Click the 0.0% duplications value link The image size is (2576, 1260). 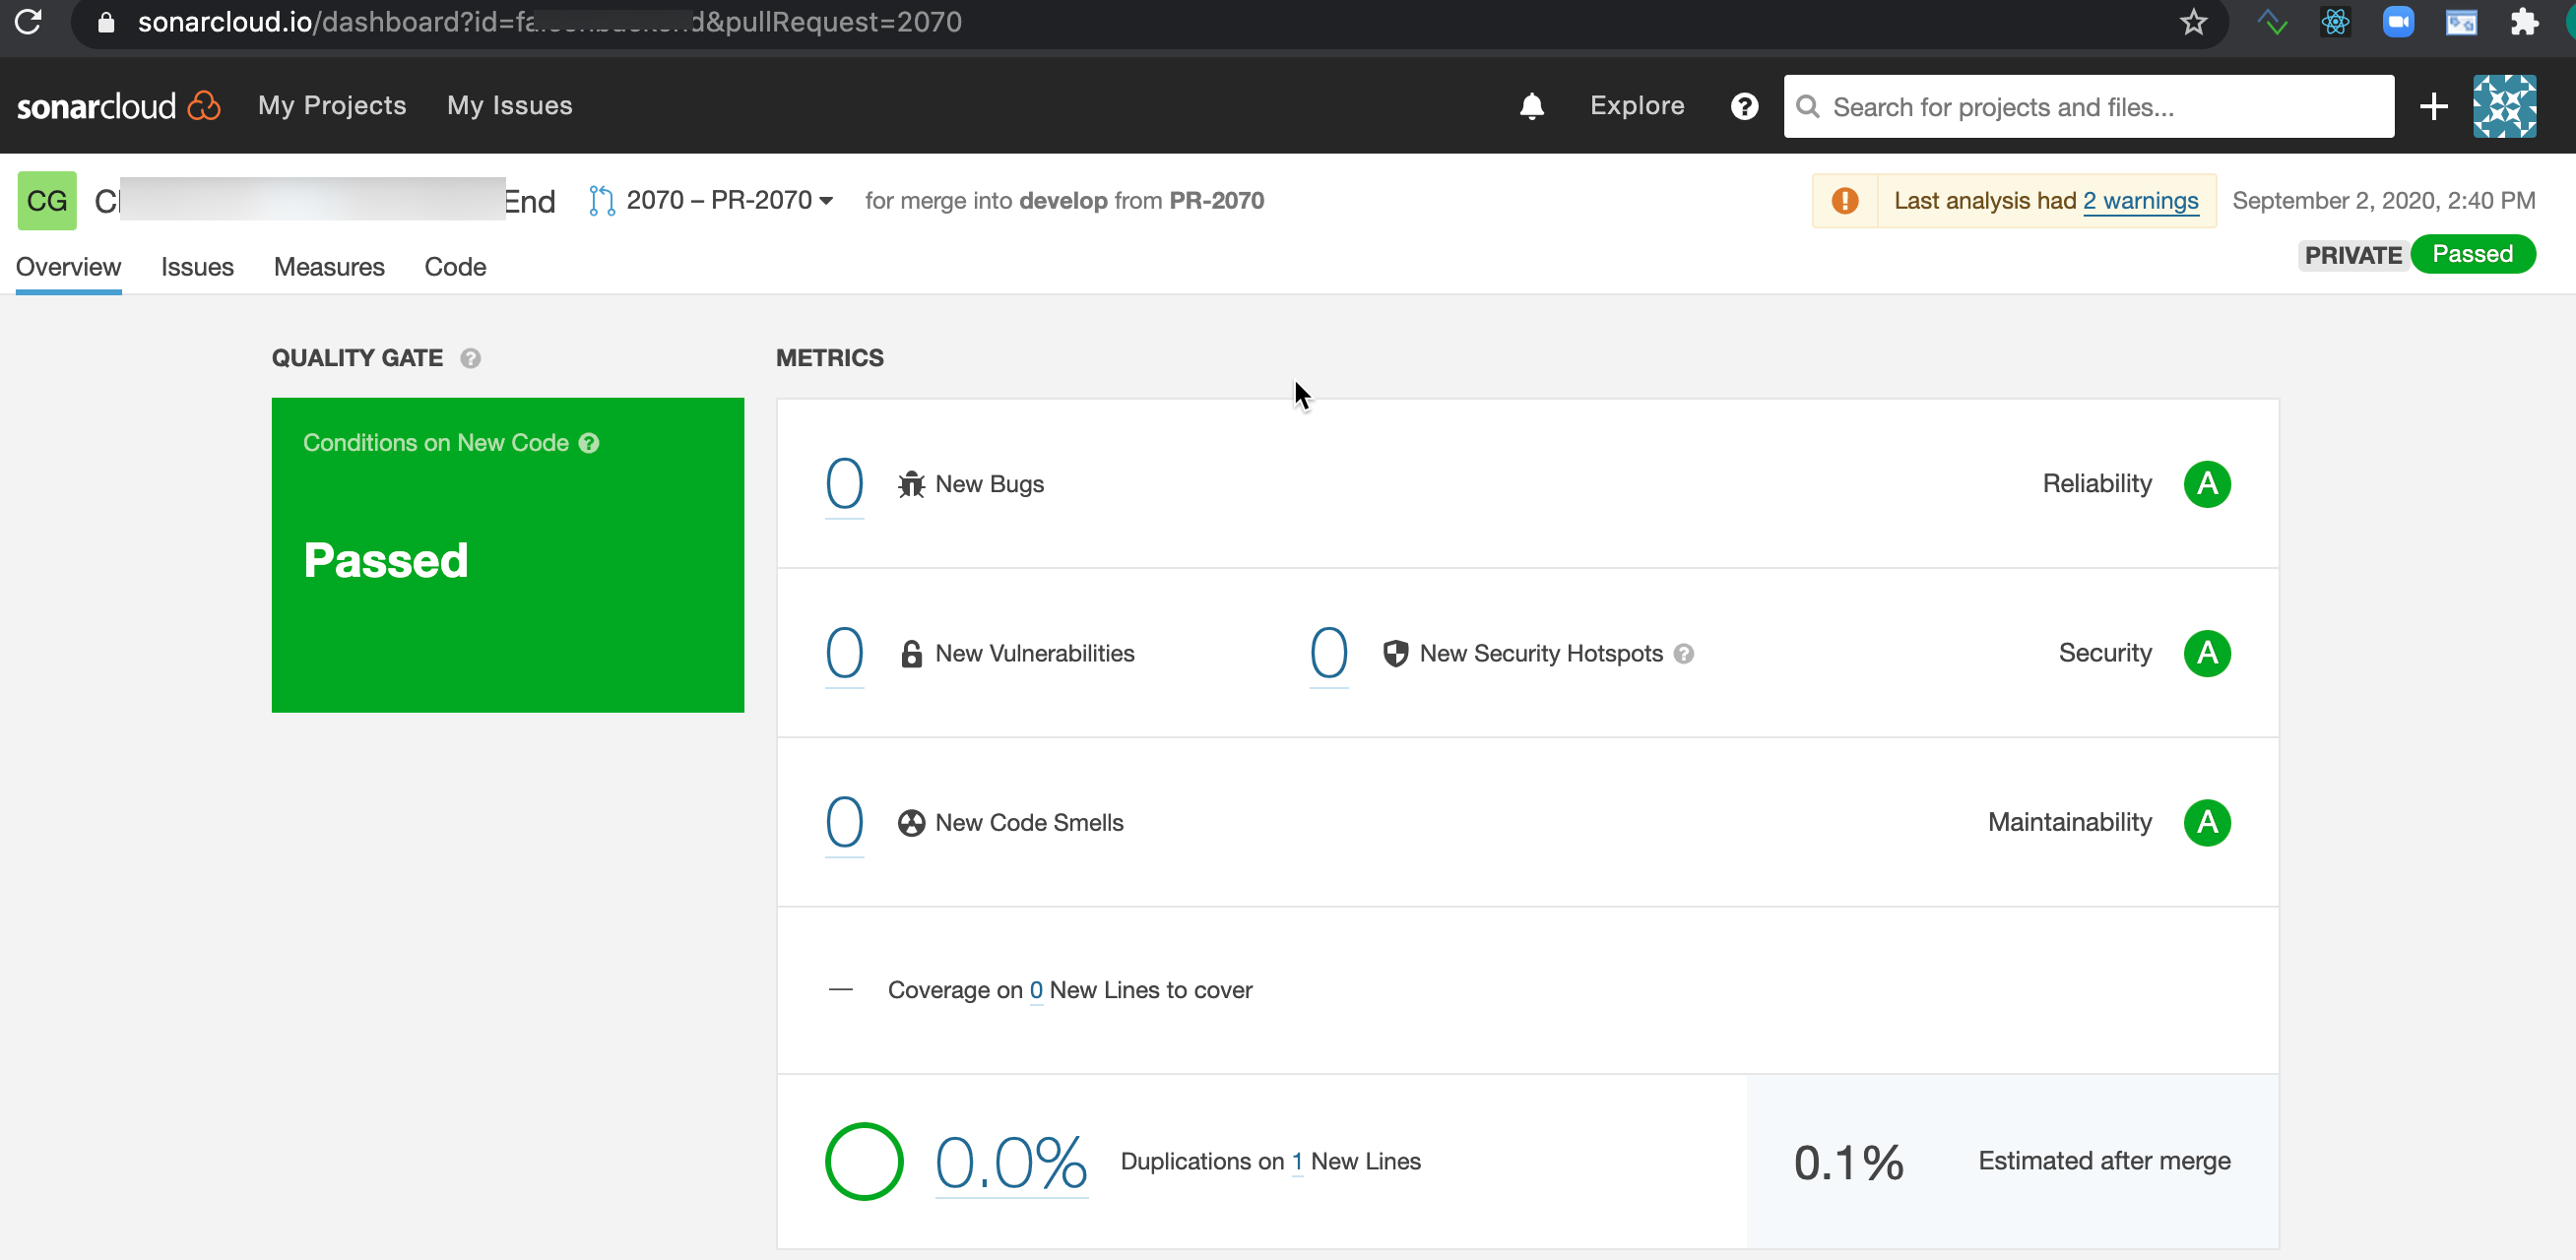[1010, 1162]
